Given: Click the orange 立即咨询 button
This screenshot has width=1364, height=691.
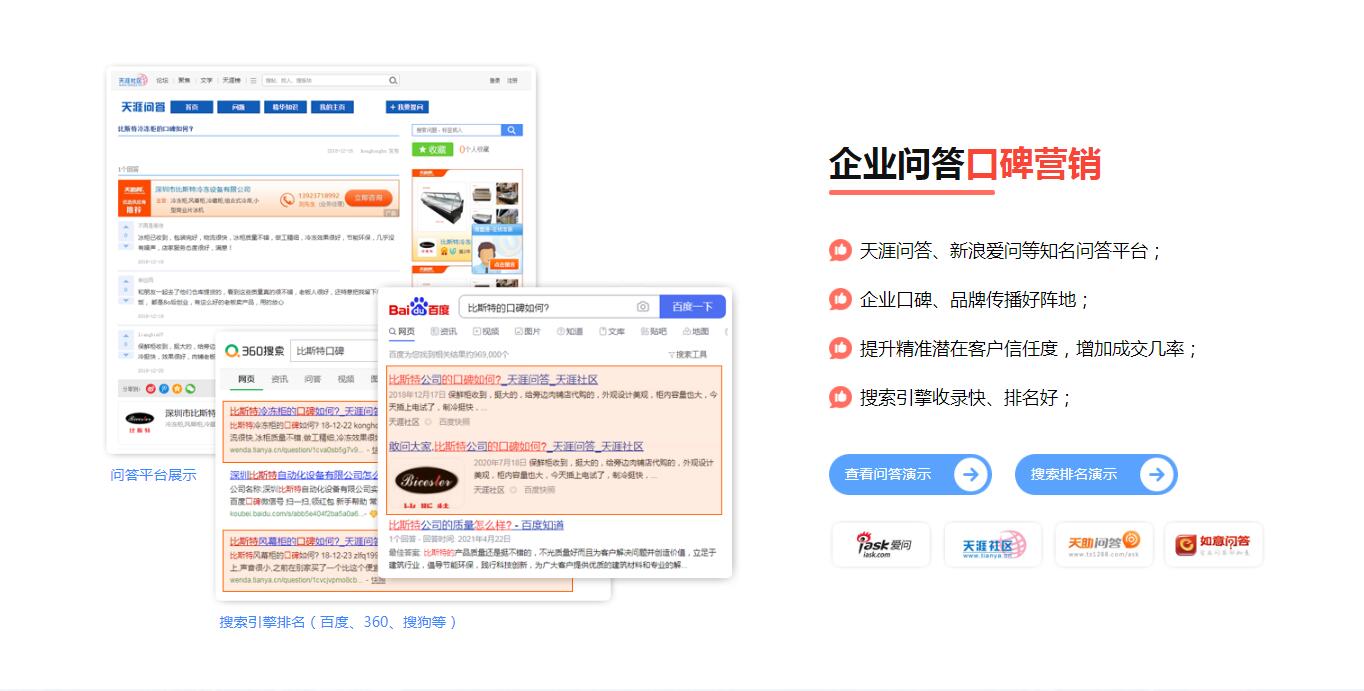Looking at the screenshot, I should (x=368, y=198).
